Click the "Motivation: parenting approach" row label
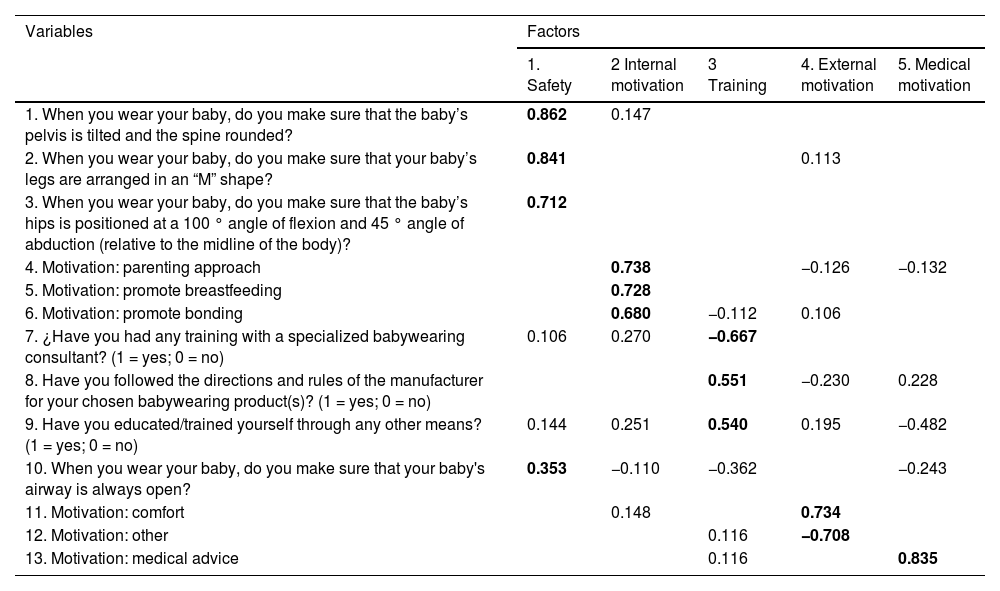 coord(143,268)
